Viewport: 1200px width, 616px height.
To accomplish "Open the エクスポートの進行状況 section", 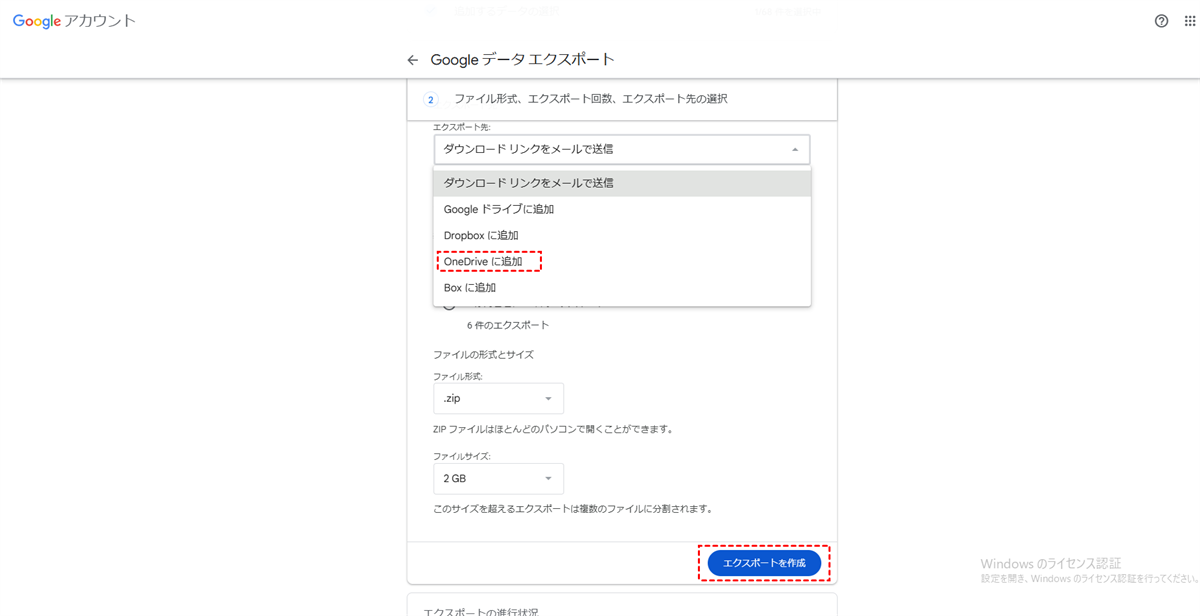I will [480, 610].
